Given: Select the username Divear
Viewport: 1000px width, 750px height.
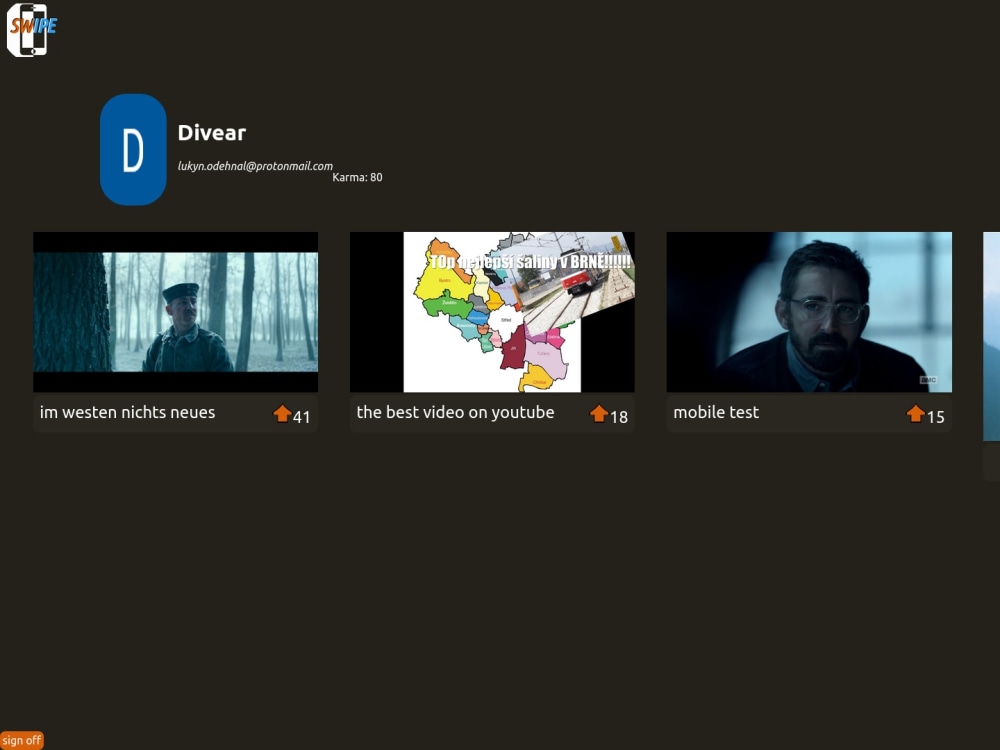Looking at the screenshot, I should coord(212,133).
